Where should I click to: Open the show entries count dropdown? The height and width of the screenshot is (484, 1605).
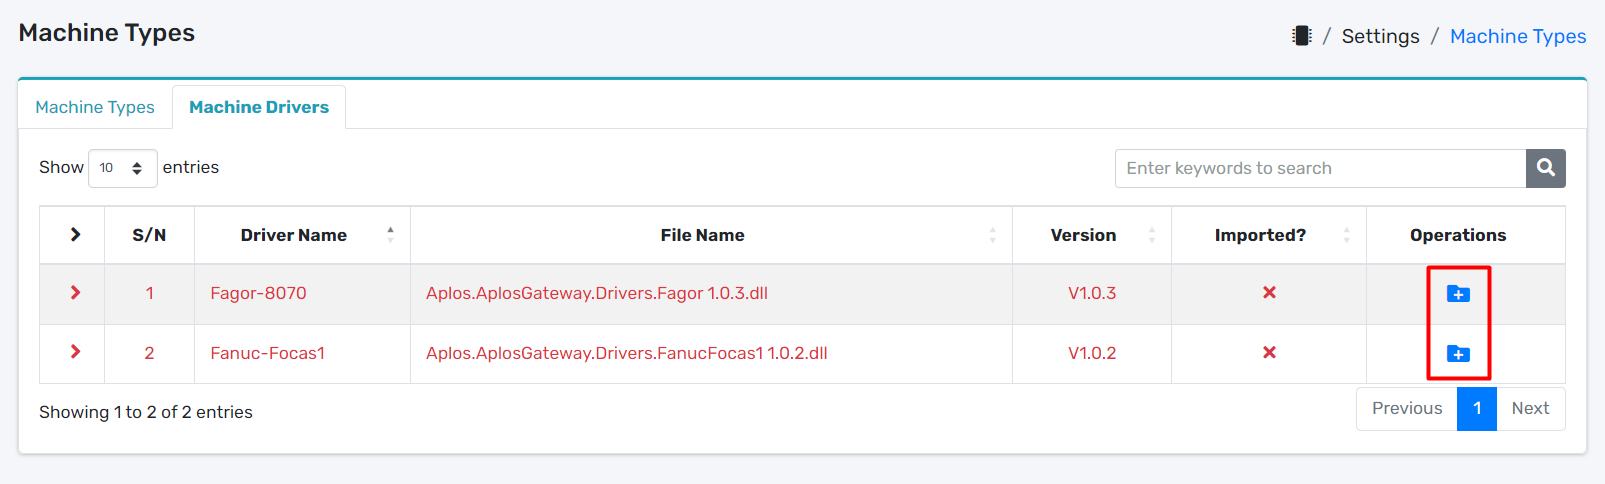tap(122, 168)
